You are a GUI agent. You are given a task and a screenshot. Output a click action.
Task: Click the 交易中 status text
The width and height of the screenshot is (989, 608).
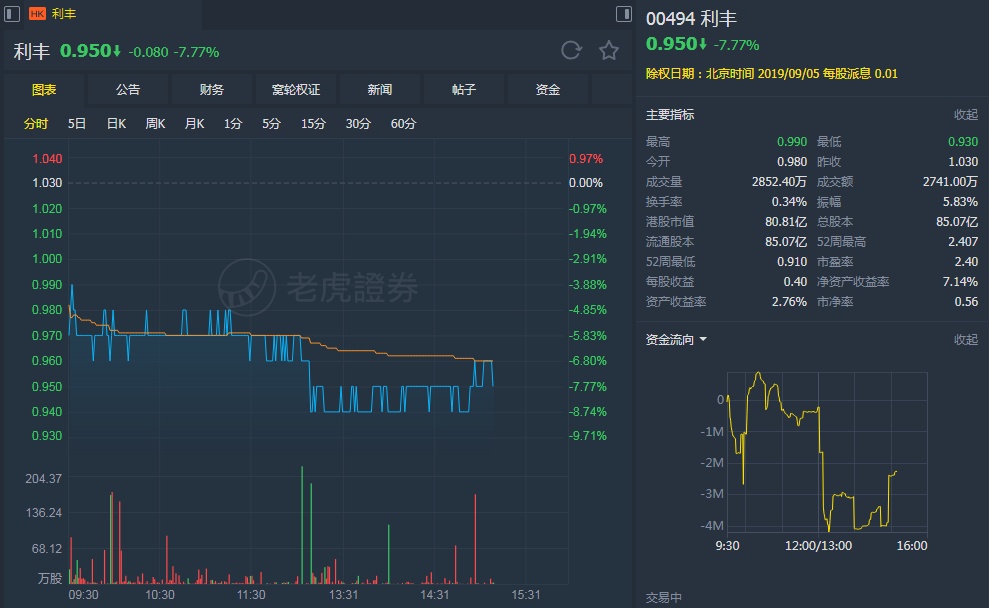[664, 597]
